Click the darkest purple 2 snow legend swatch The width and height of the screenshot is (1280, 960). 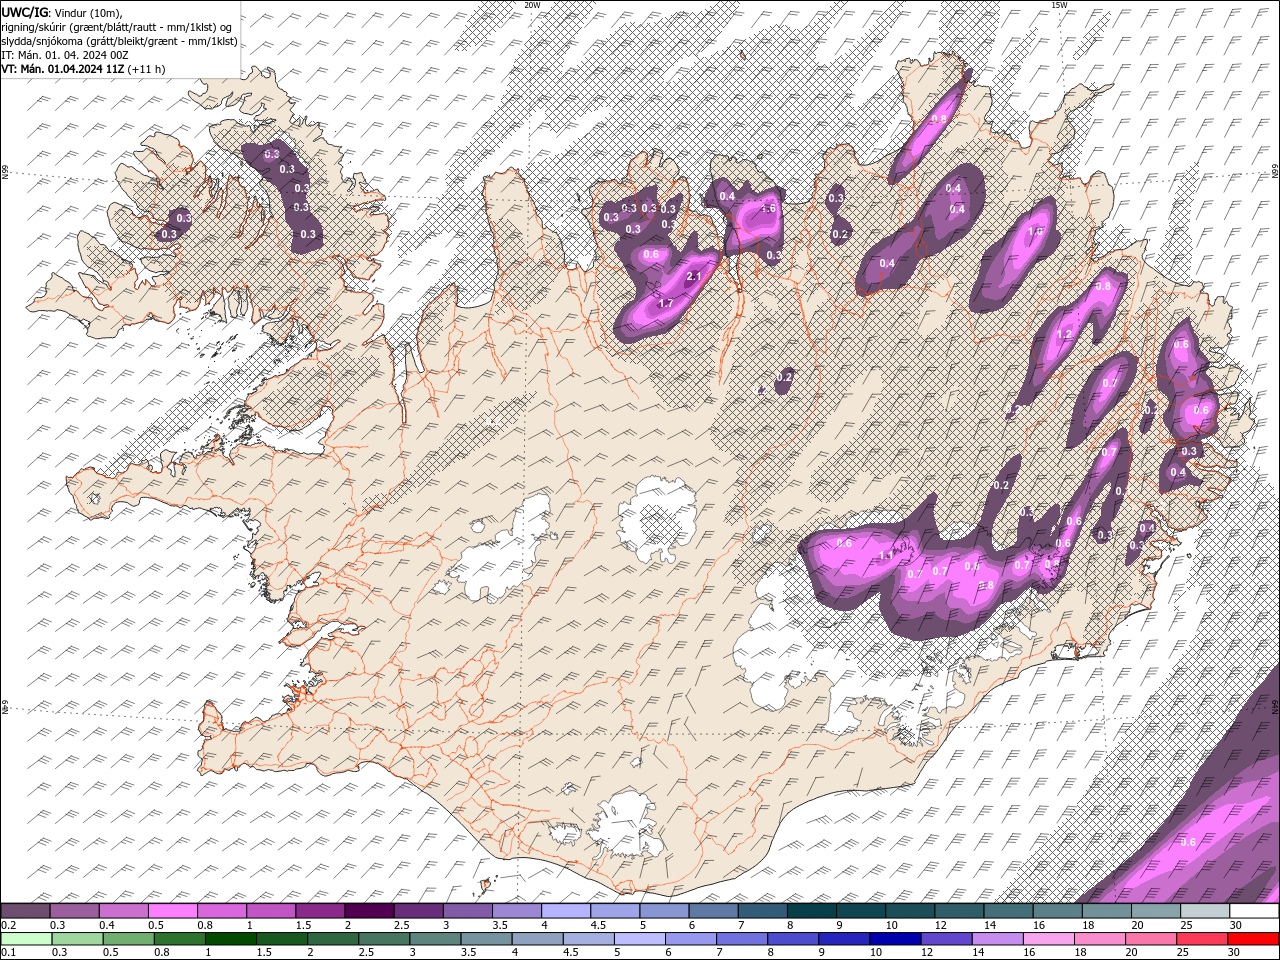click(x=368, y=911)
